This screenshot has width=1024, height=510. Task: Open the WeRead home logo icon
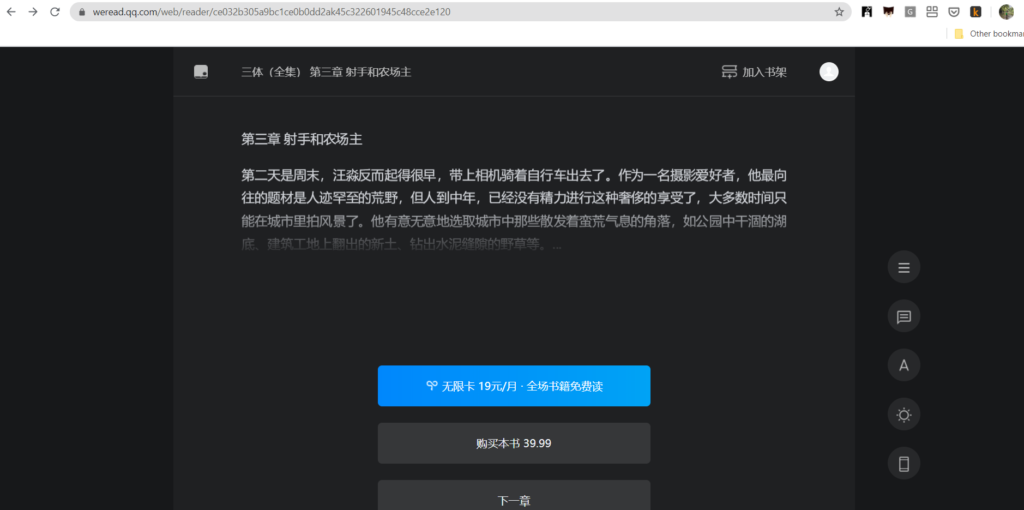pos(201,72)
